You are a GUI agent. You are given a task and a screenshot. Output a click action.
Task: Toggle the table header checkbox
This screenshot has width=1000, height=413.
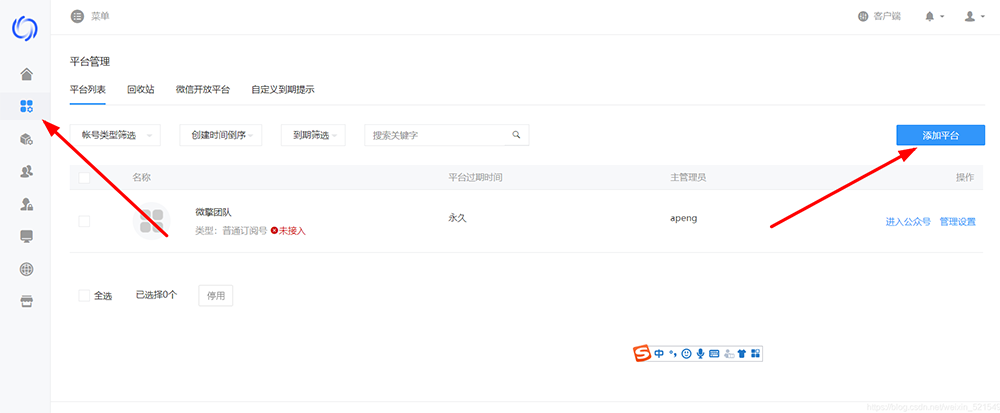[x=84, y=177]
